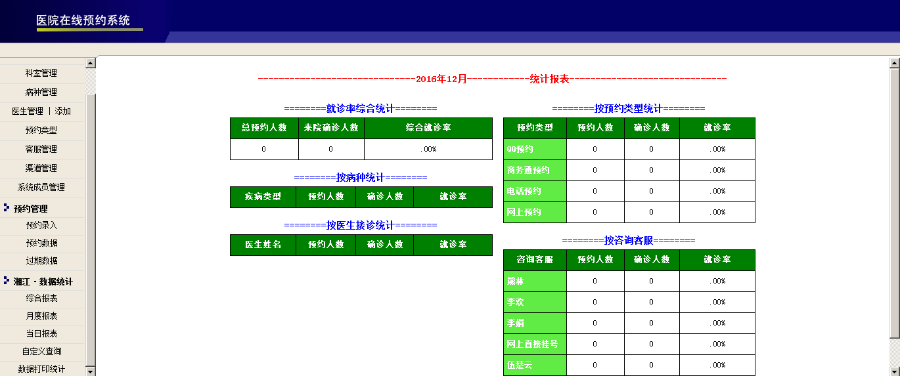Click the QQ预约 row label
This screenshot has height=376, width=900.
pyautogui.click(x=520, y=149)
